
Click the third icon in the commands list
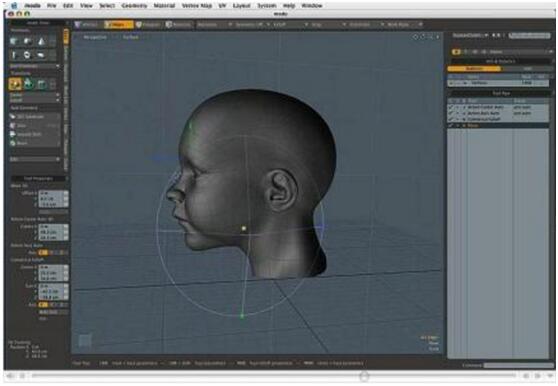tap(13, 134)
